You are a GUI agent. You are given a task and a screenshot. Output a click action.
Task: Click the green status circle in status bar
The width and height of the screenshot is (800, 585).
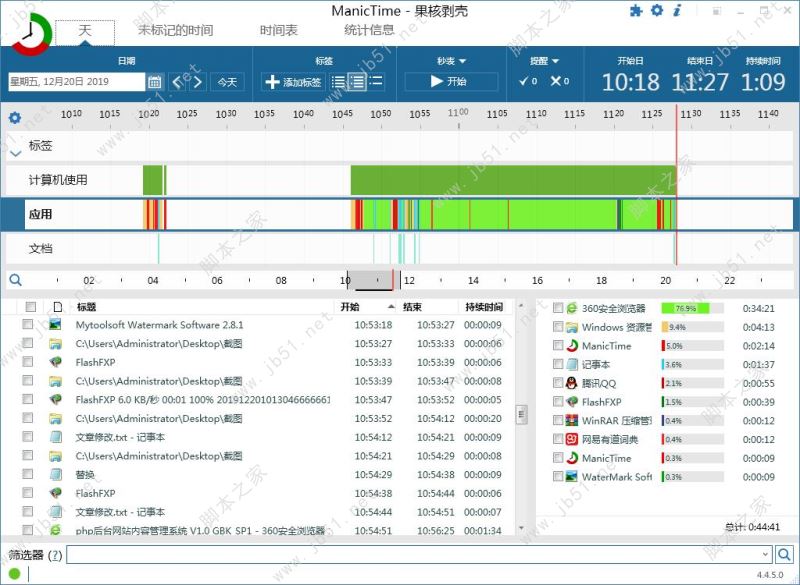point(14,574)
